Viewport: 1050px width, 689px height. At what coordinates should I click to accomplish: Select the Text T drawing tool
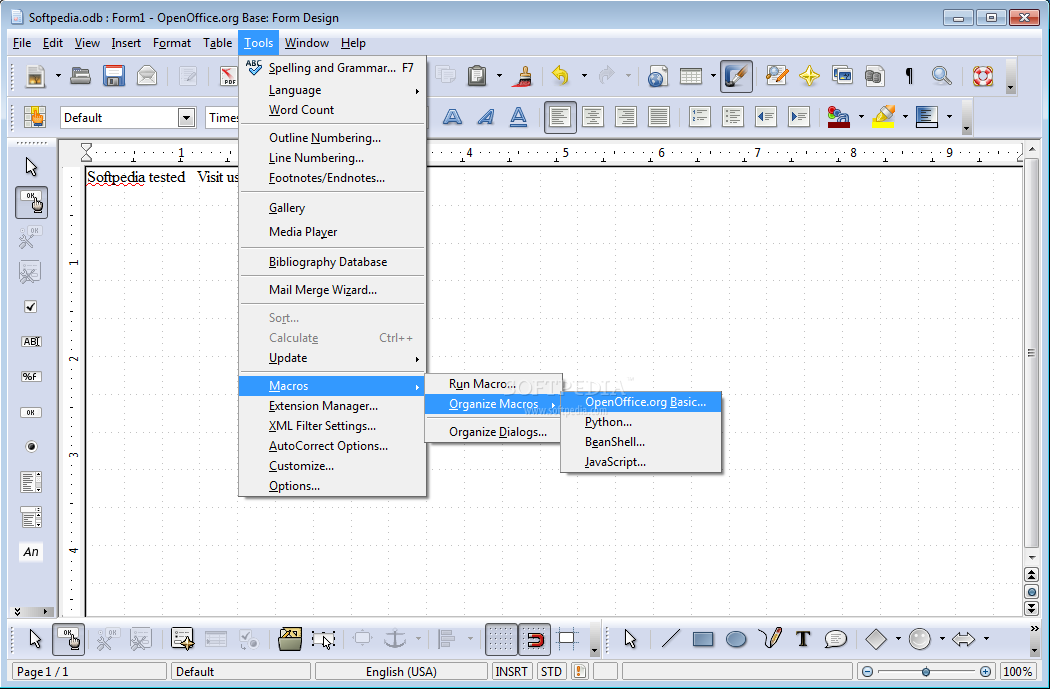point(803,639)
